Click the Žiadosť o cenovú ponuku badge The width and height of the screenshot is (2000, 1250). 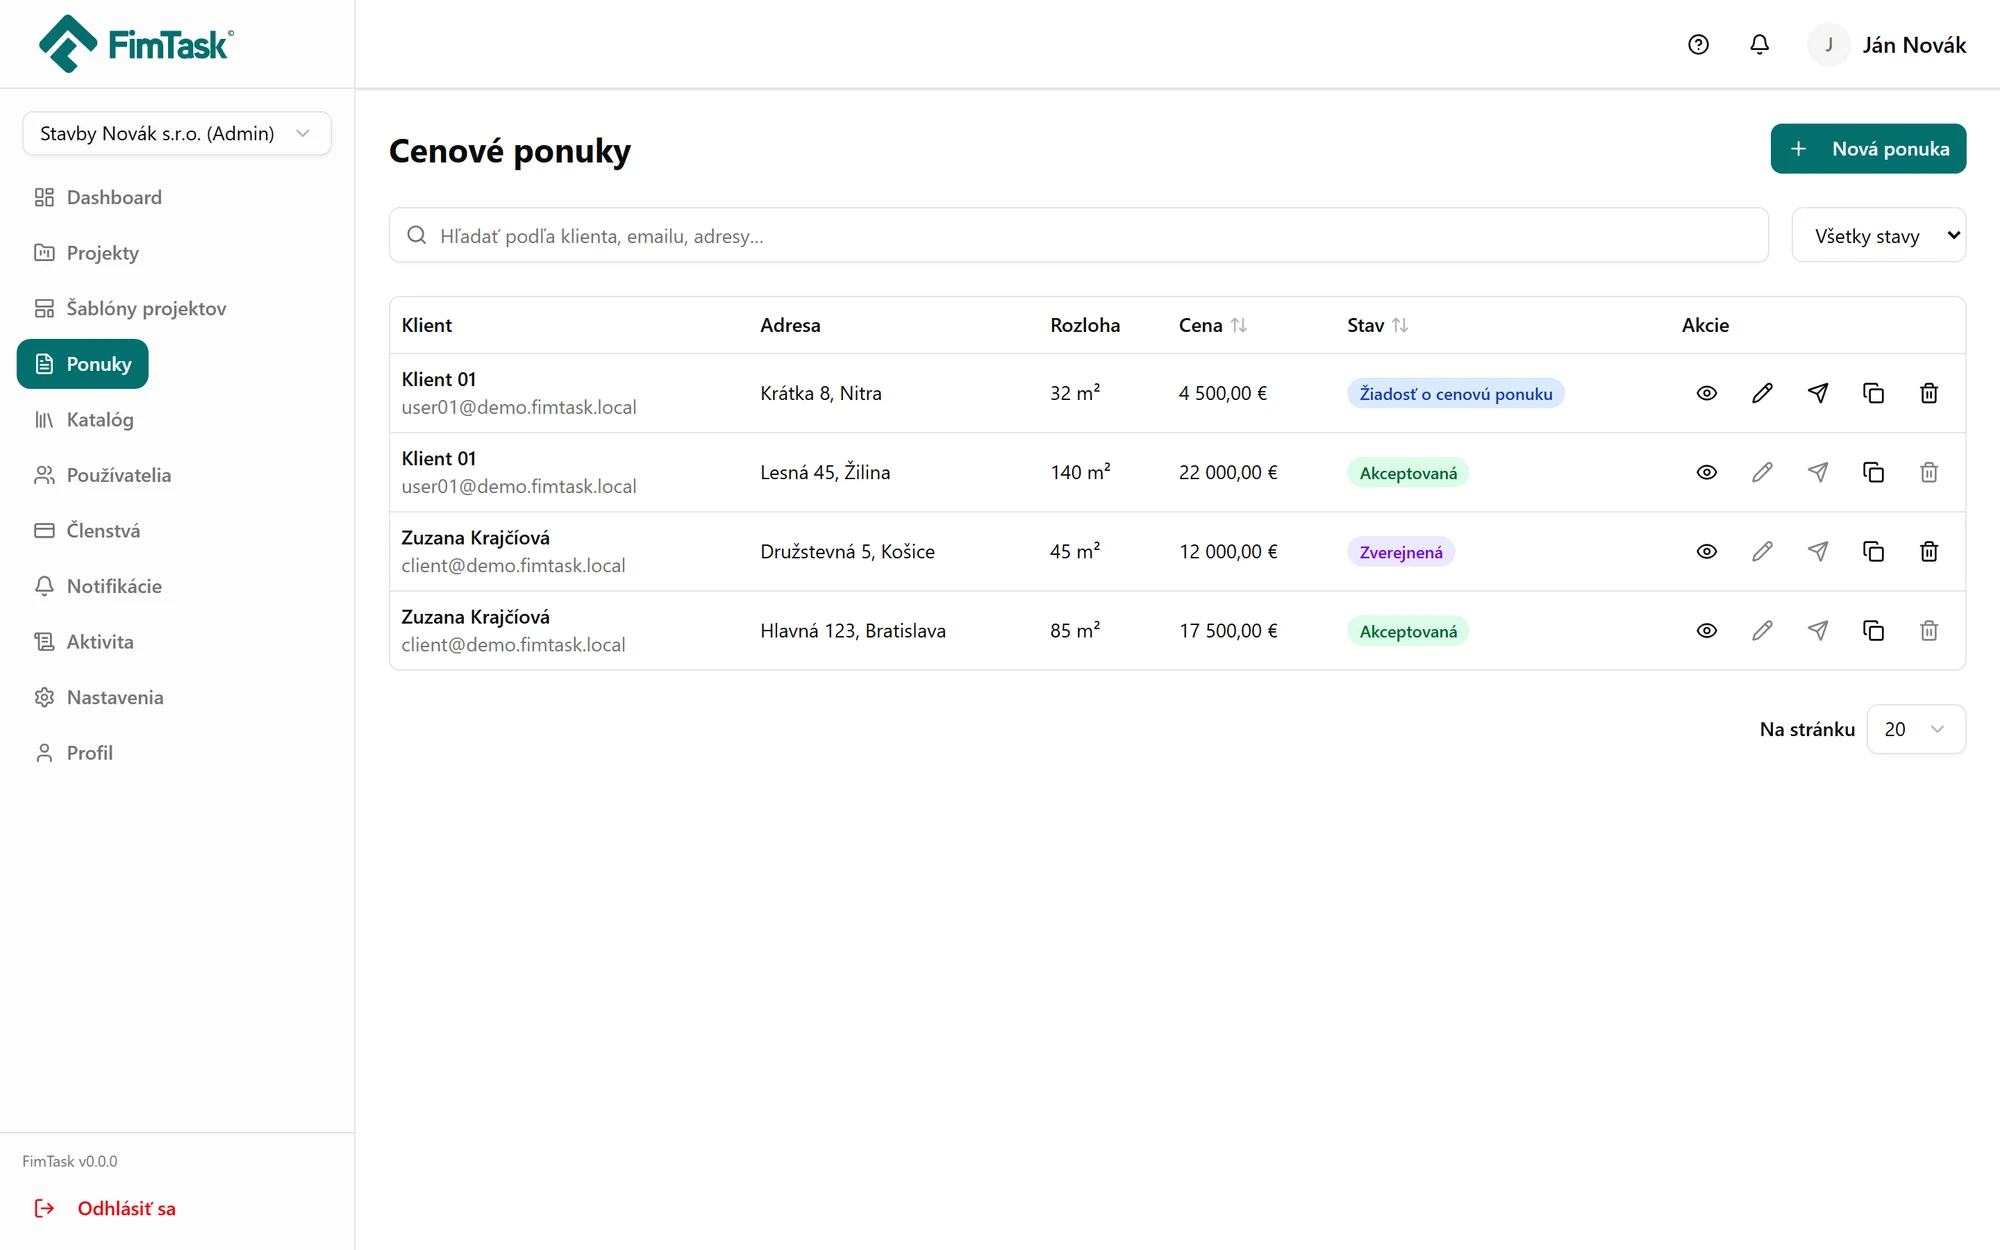[x=1456, y=394]
